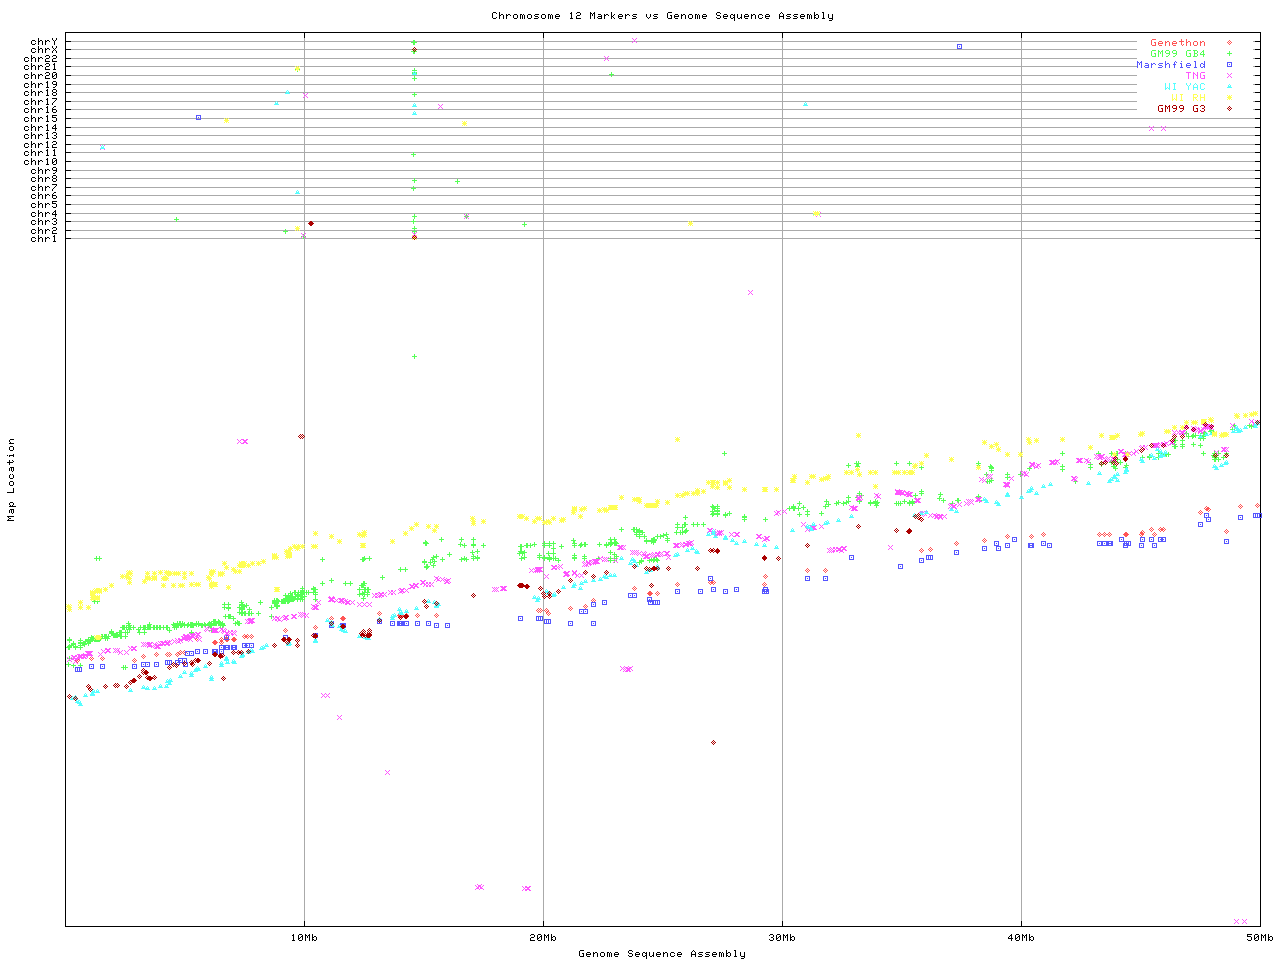The width and height of the screenshot is (1280, 960).
Task: Click the cyan triangle WI YAC legend marker
Action: pyautogui.click(x=1229, y=87)
